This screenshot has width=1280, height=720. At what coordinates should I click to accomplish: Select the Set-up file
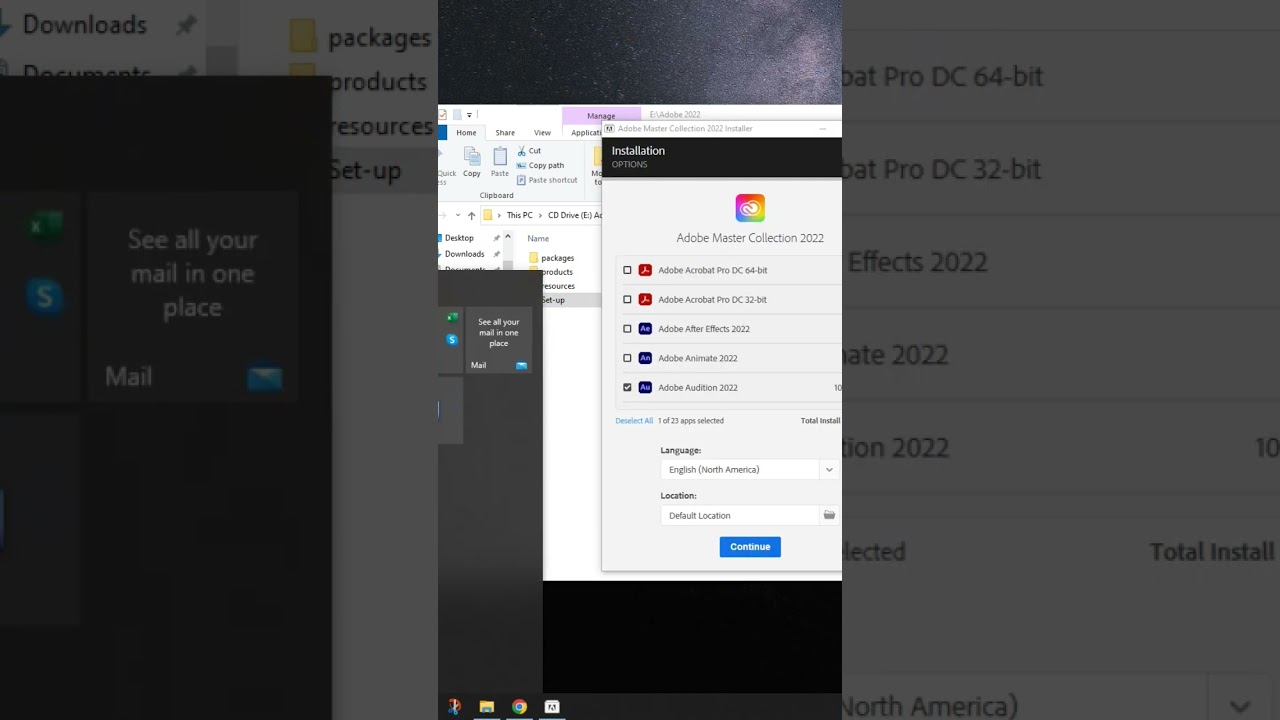(553, 300)
